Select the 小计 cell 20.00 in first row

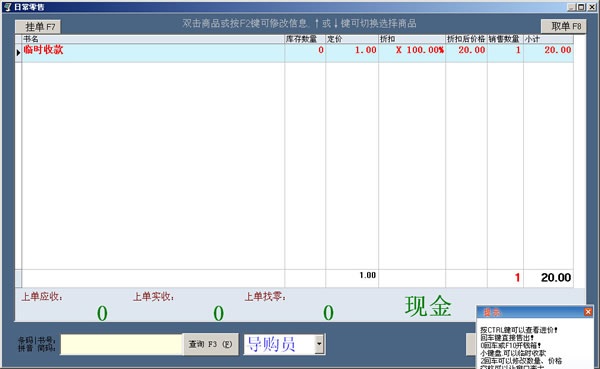tap(548, 53)
